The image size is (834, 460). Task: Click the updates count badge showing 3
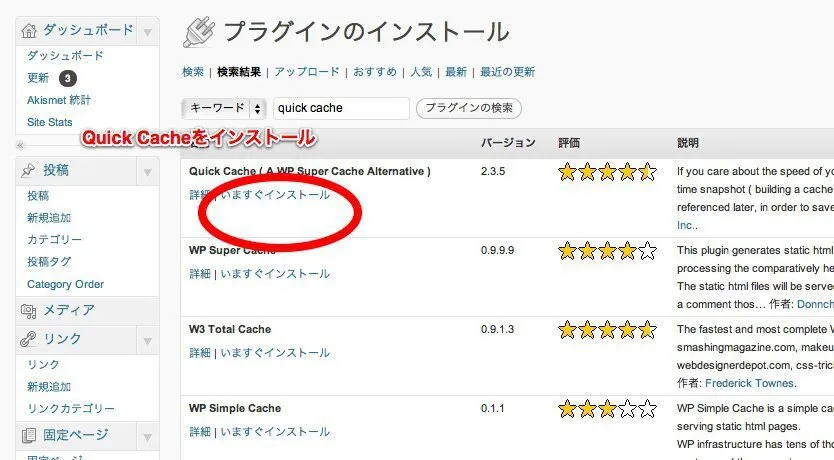coord(67,78)
